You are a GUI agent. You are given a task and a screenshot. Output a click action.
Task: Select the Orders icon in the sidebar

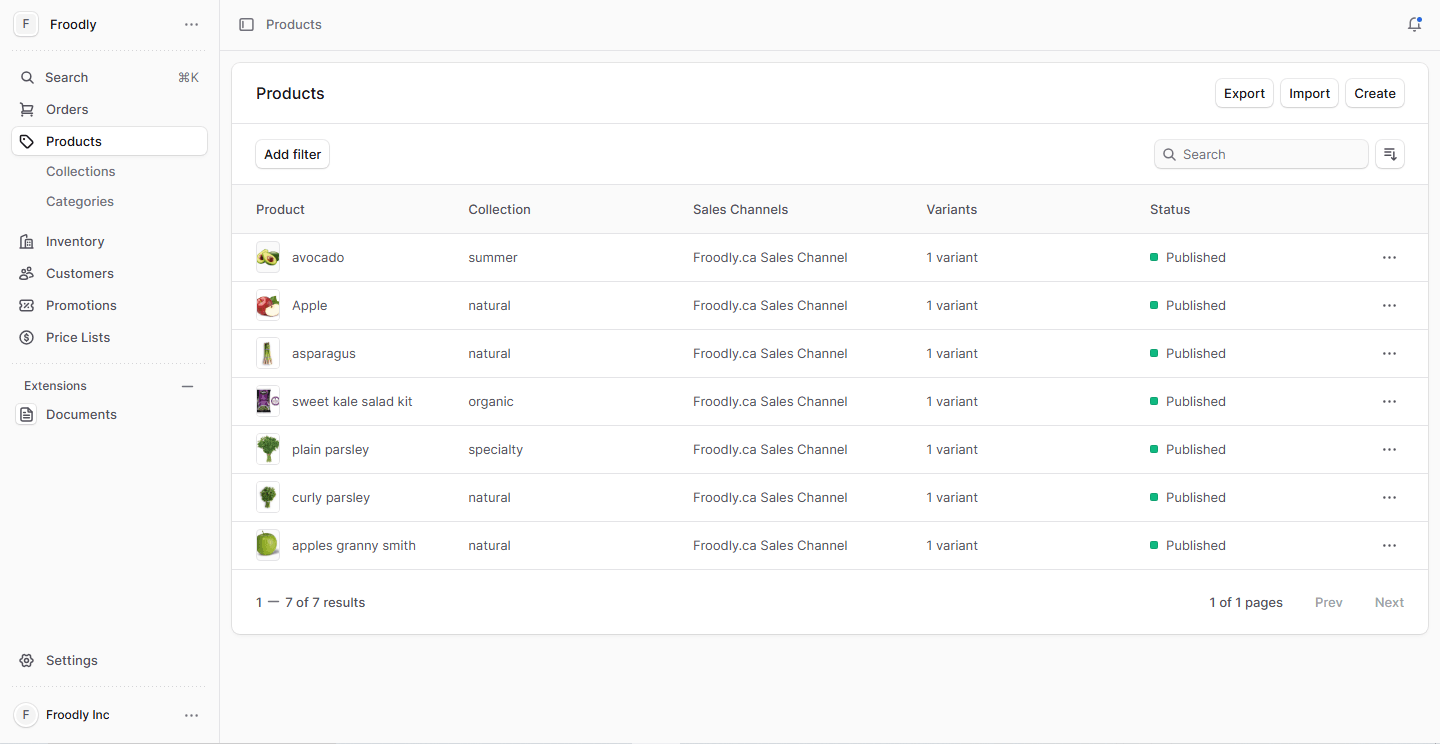pos(27,109)
